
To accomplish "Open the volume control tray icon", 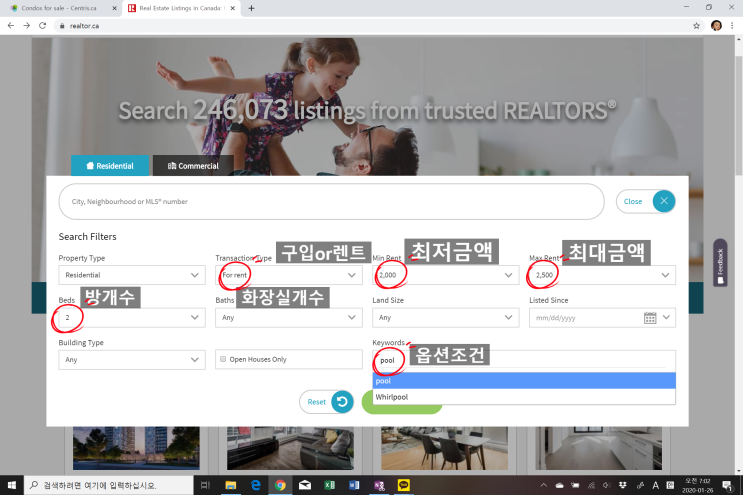I will (607, 485).
